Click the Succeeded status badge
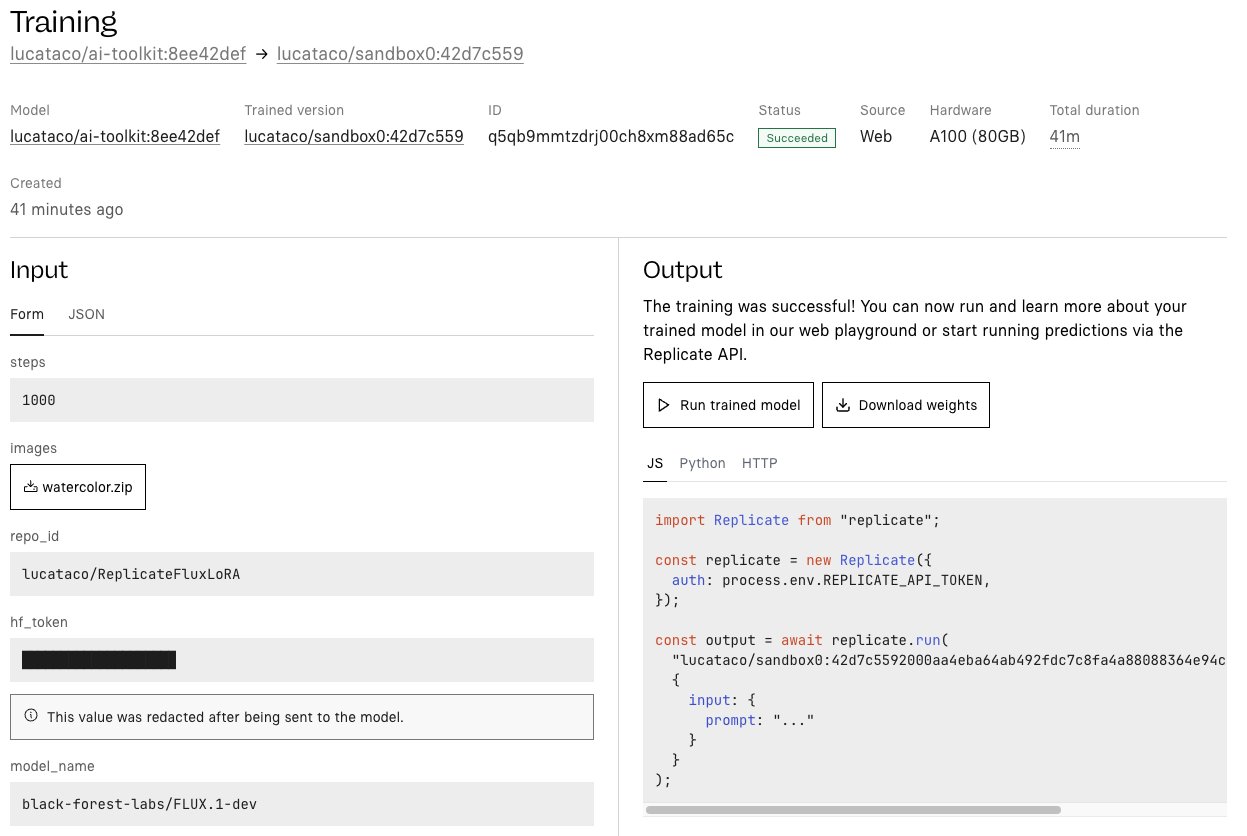 pyautogui.click(x=797, y=138)
